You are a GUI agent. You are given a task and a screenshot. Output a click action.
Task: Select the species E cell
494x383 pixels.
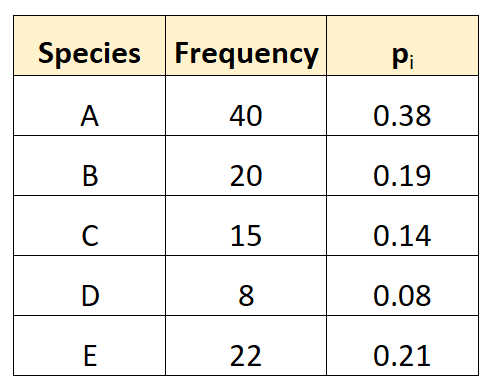coord(89,346)
